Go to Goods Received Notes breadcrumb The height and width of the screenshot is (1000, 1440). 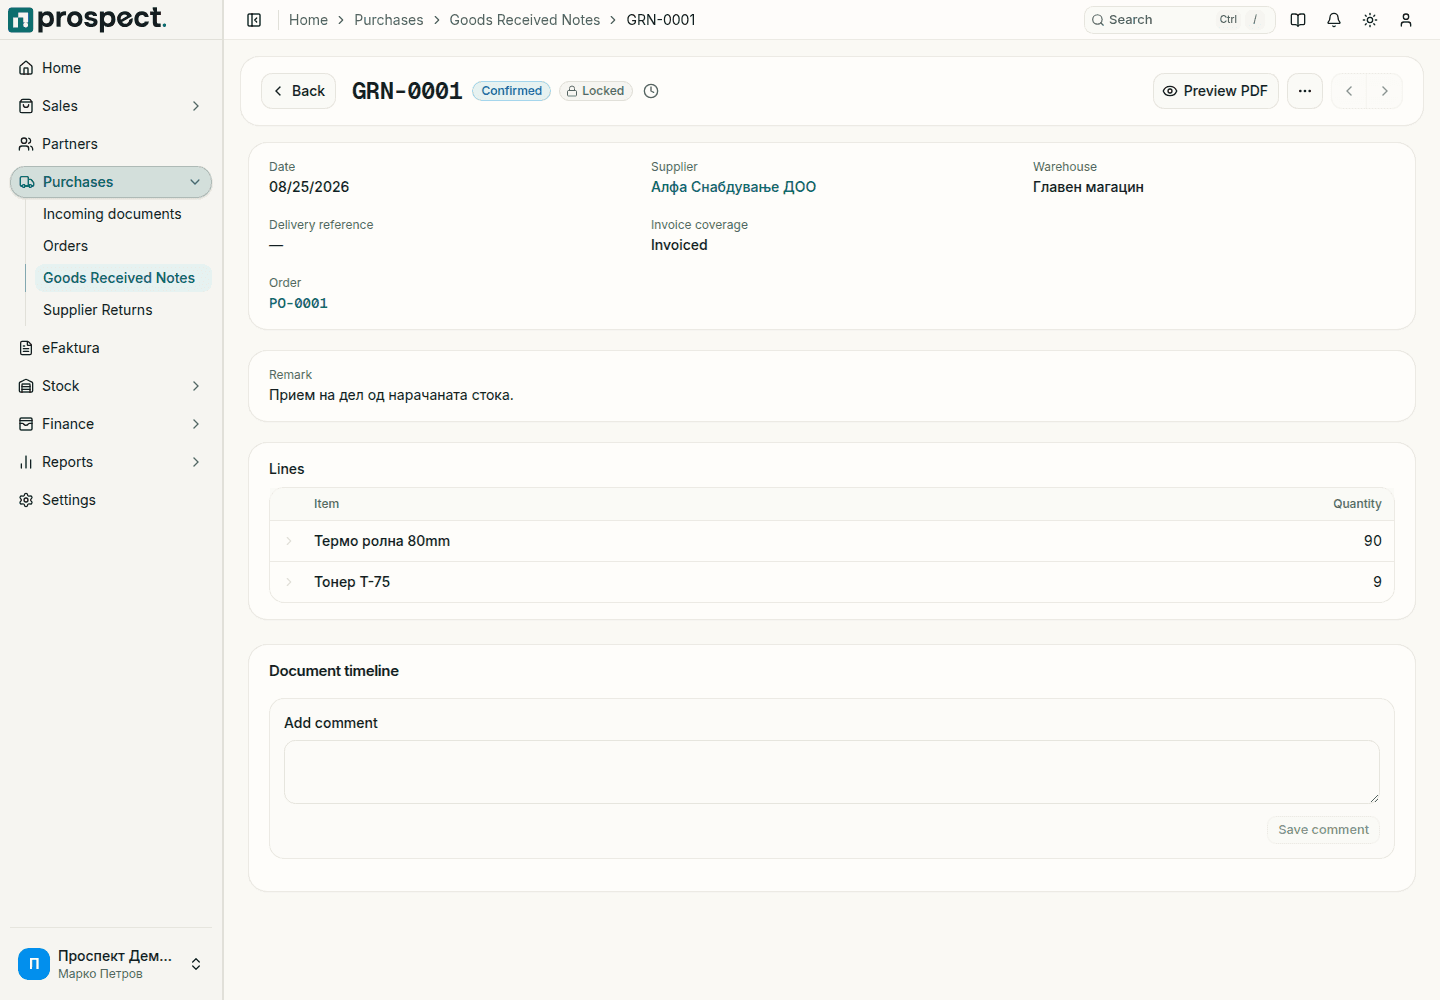(x=525, y=20)
